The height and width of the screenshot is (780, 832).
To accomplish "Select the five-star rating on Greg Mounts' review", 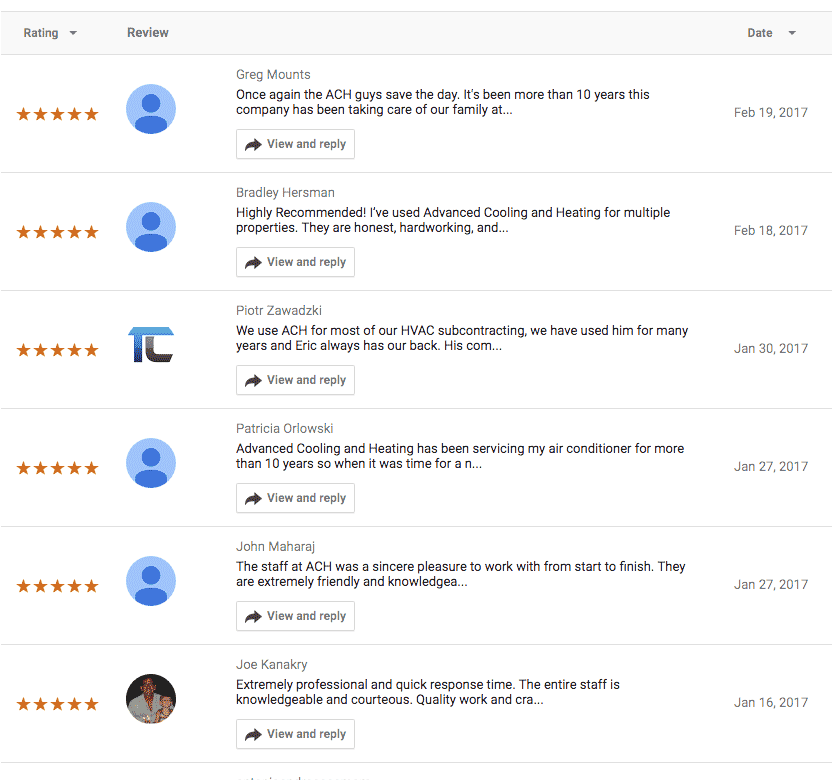I will point(57,114).
